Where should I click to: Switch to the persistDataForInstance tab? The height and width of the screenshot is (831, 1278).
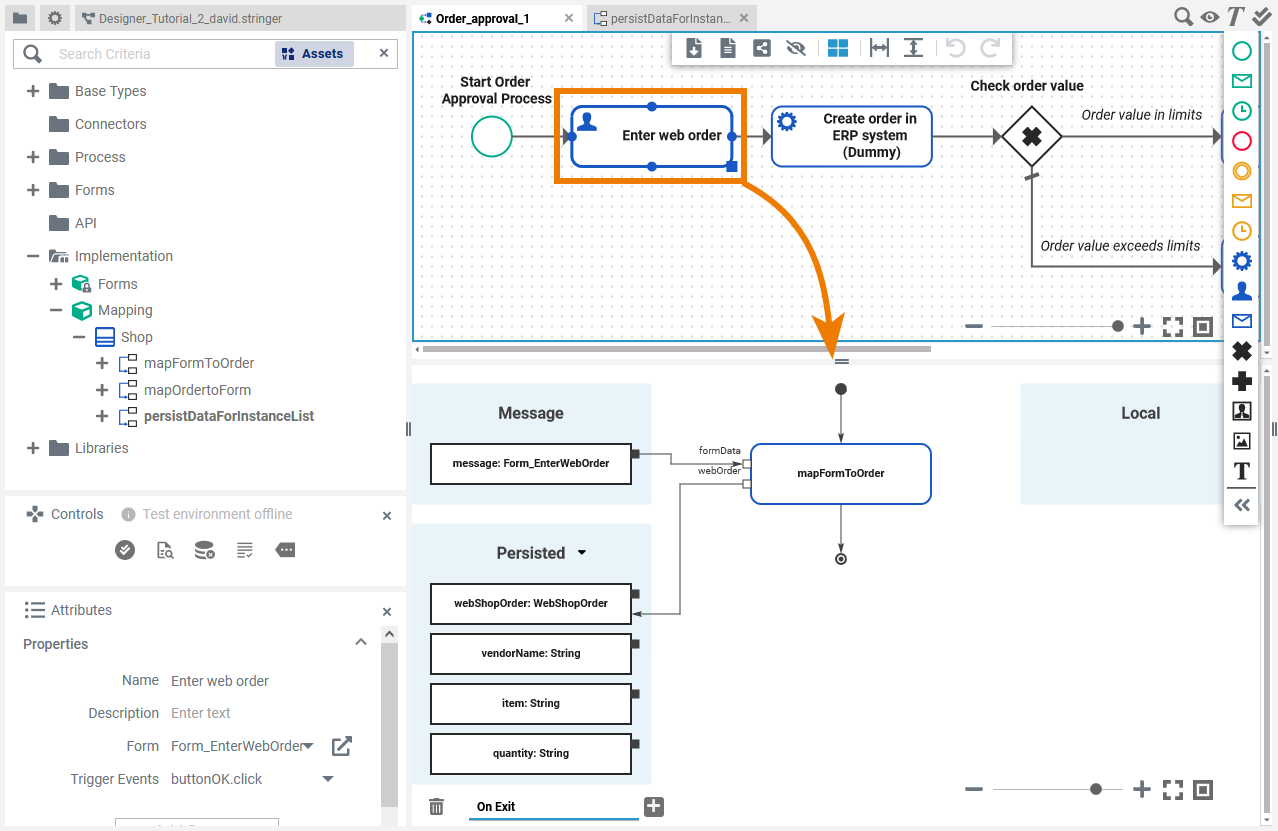671,18
